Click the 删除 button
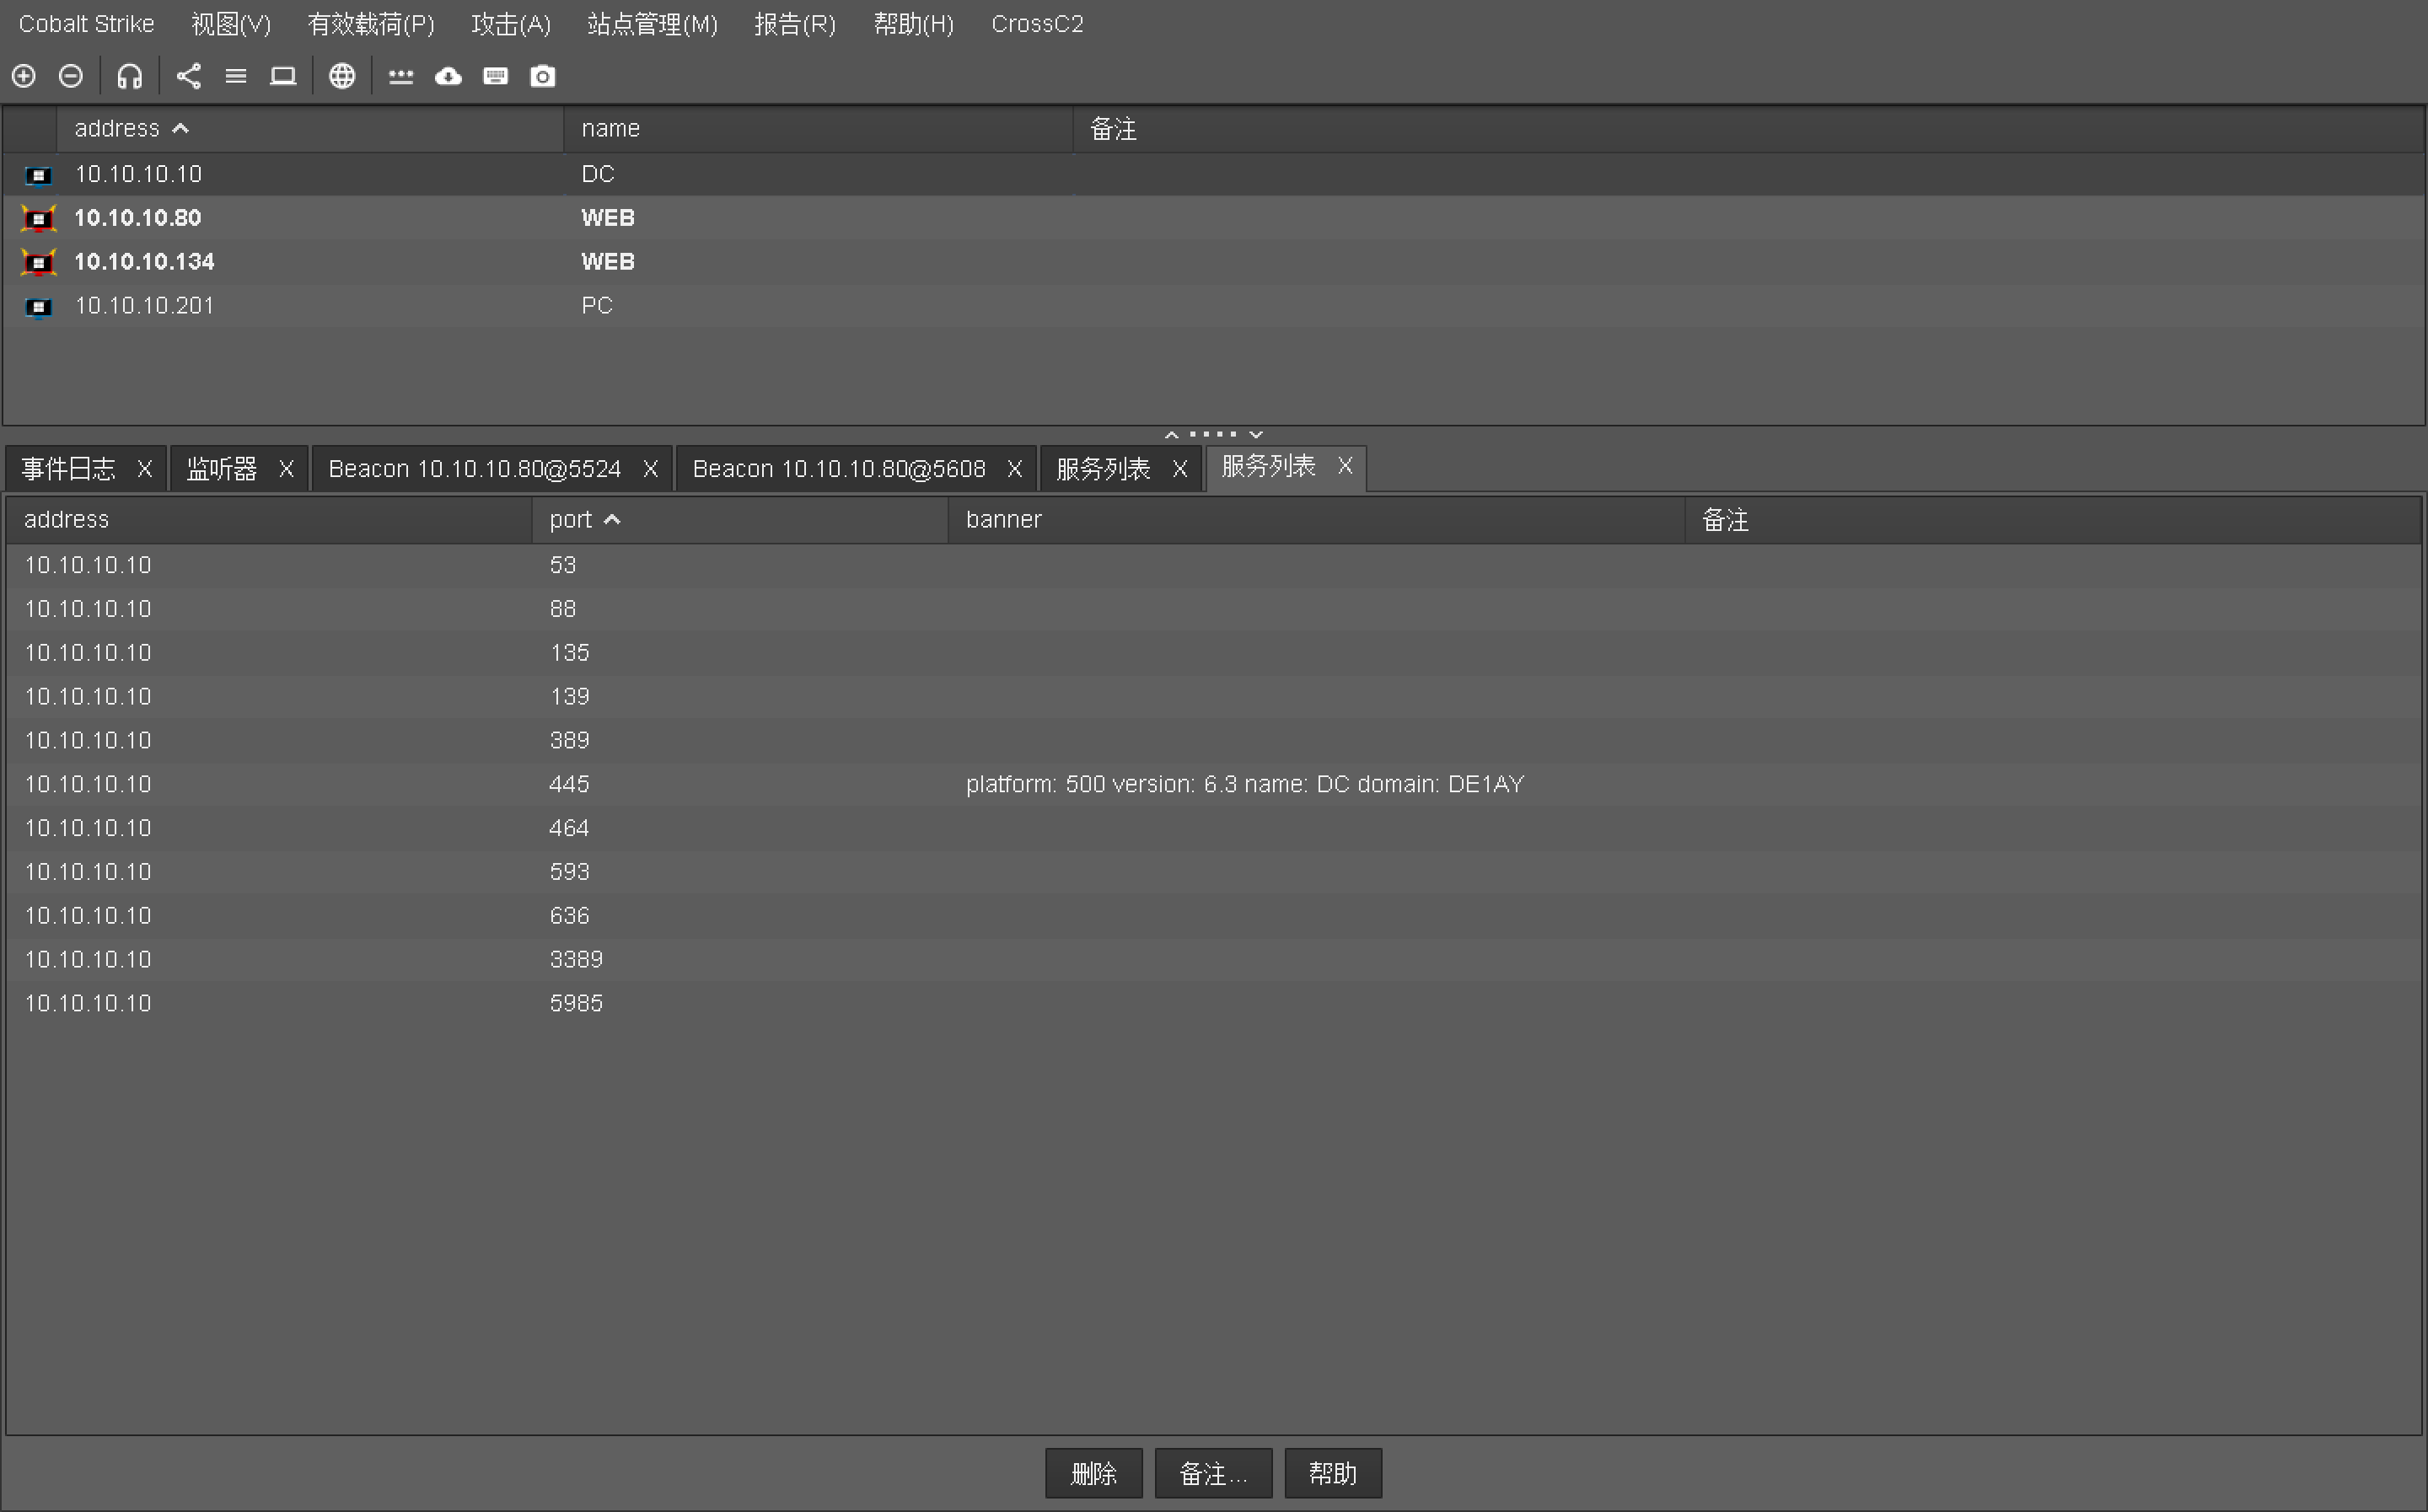2428x1512 pixels. click(x=1093, y=1473)
